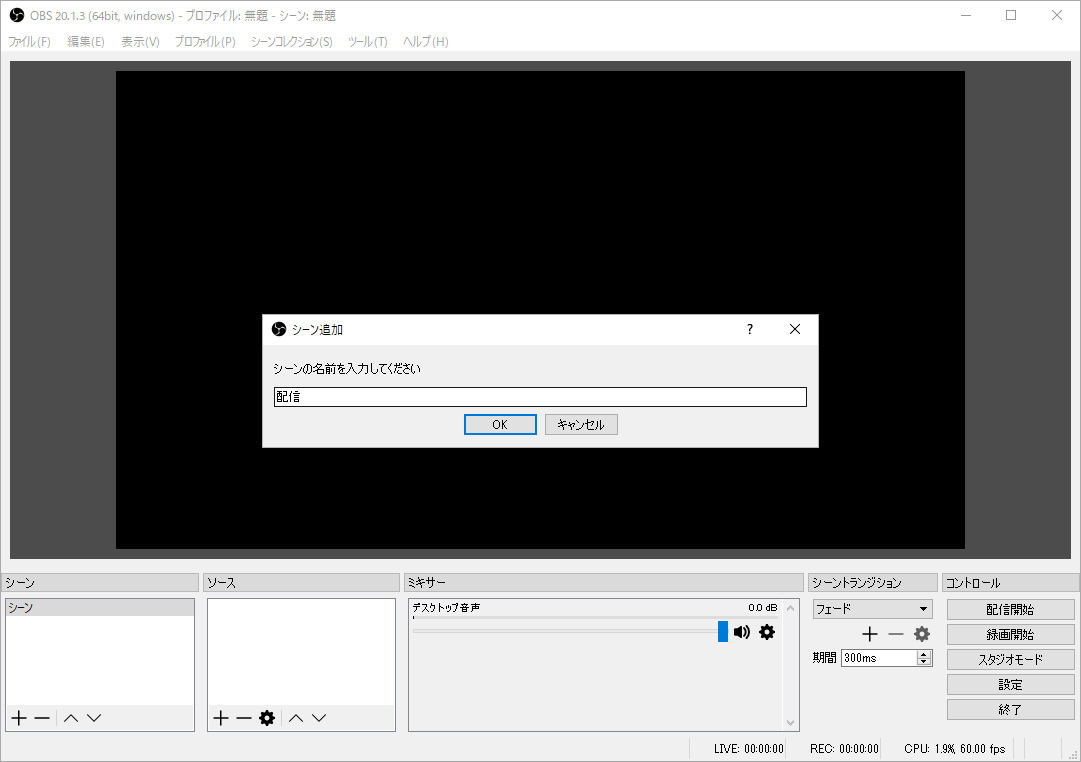The width and height of the screenshot is (1081, 762).
Task: Click LIVE: 00:00:00 status text
Action: tap(749, 748)
